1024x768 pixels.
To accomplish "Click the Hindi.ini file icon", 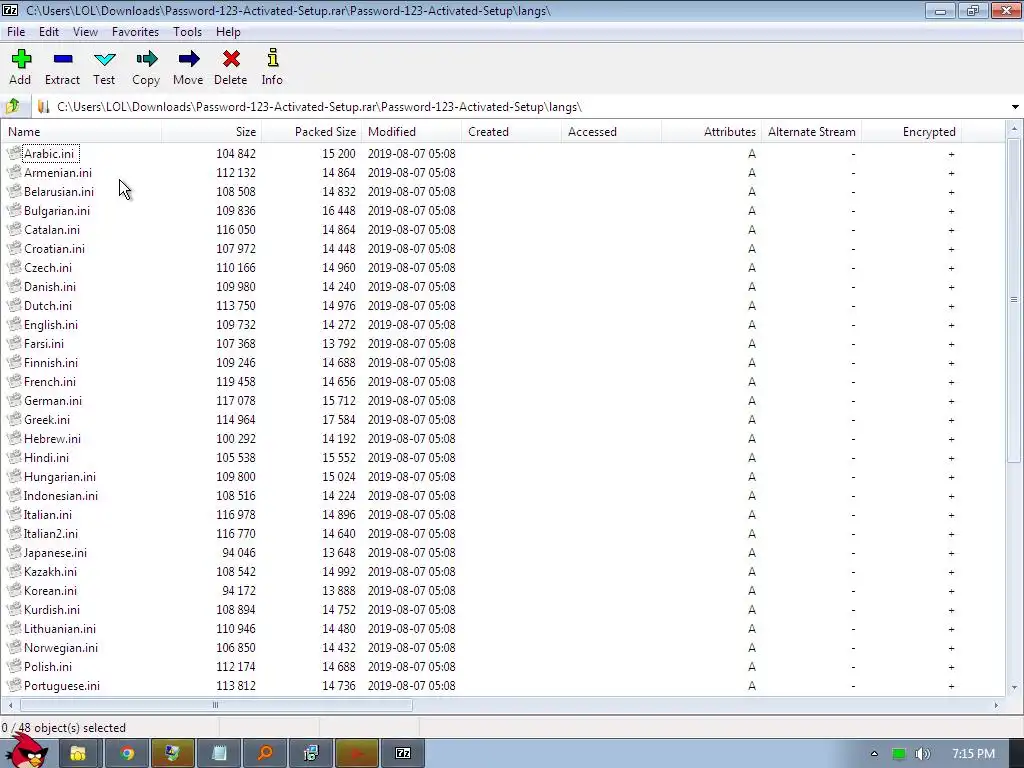I will 14,457.
